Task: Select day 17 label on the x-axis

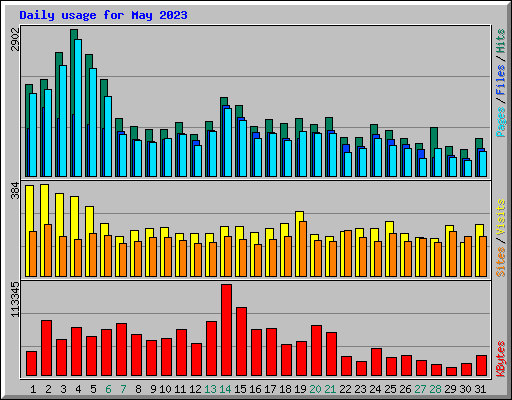Action: click(270, 389)
